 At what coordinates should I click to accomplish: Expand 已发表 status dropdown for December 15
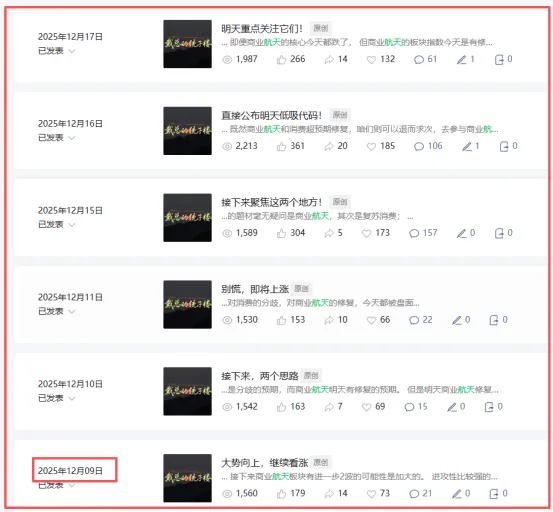[x=72, y=225]
